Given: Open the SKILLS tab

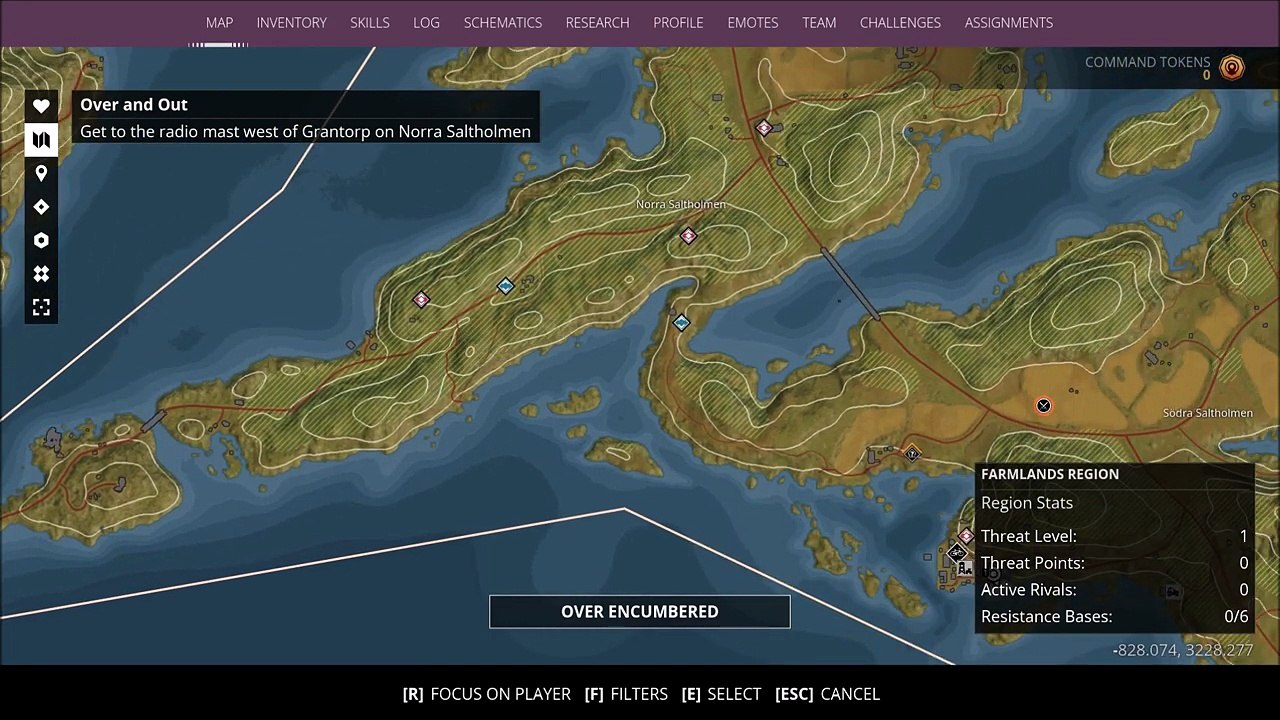Looking at the screenshot, I should click(x=370, y=22).
